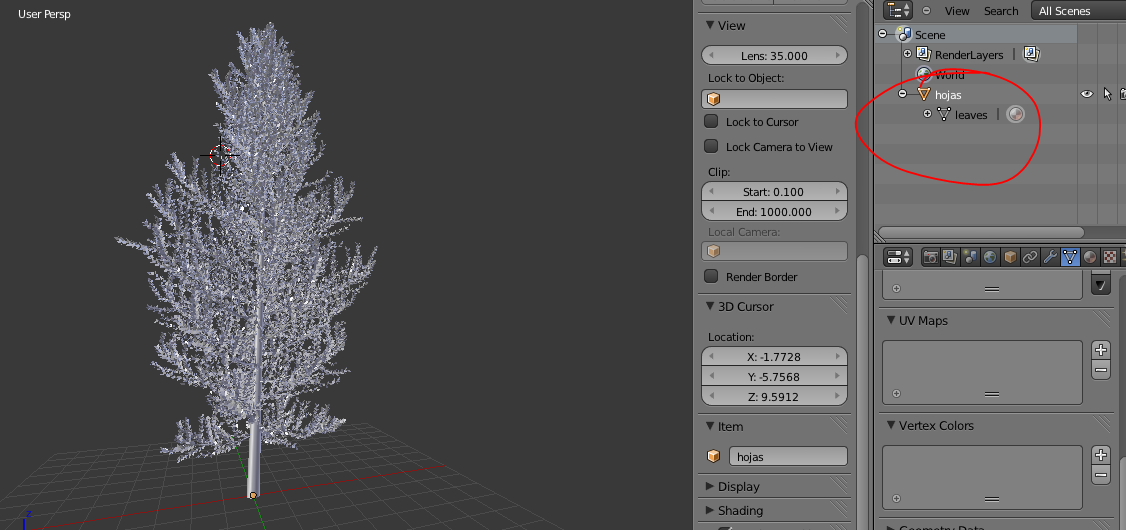Switch to the Render properties tab
This screenshot has width=1126, height=530.
pyautogui.click(x=931, y=257)
